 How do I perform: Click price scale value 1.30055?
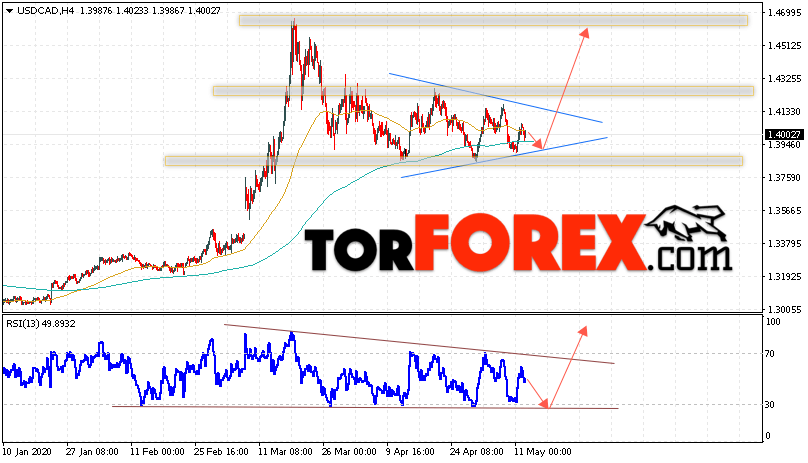click(784, 309)
